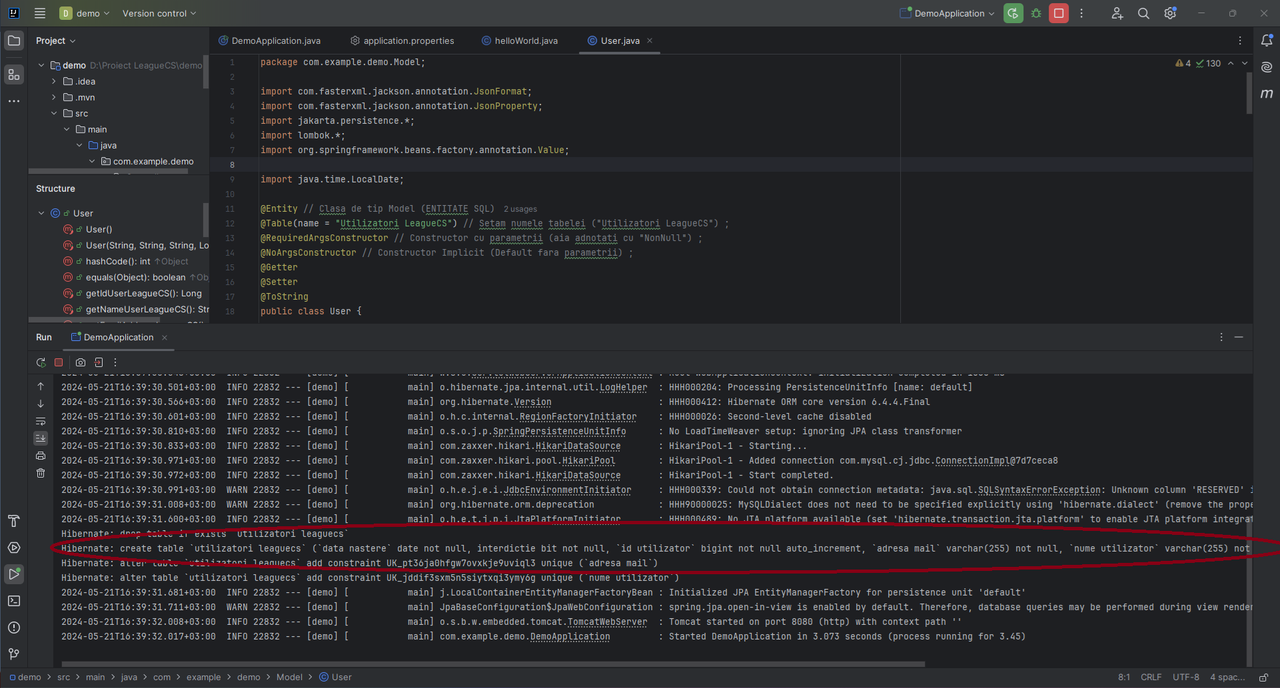The image size is (1280, 688).
Task: Toggle the Run tool window button
Action: [14, 574]
